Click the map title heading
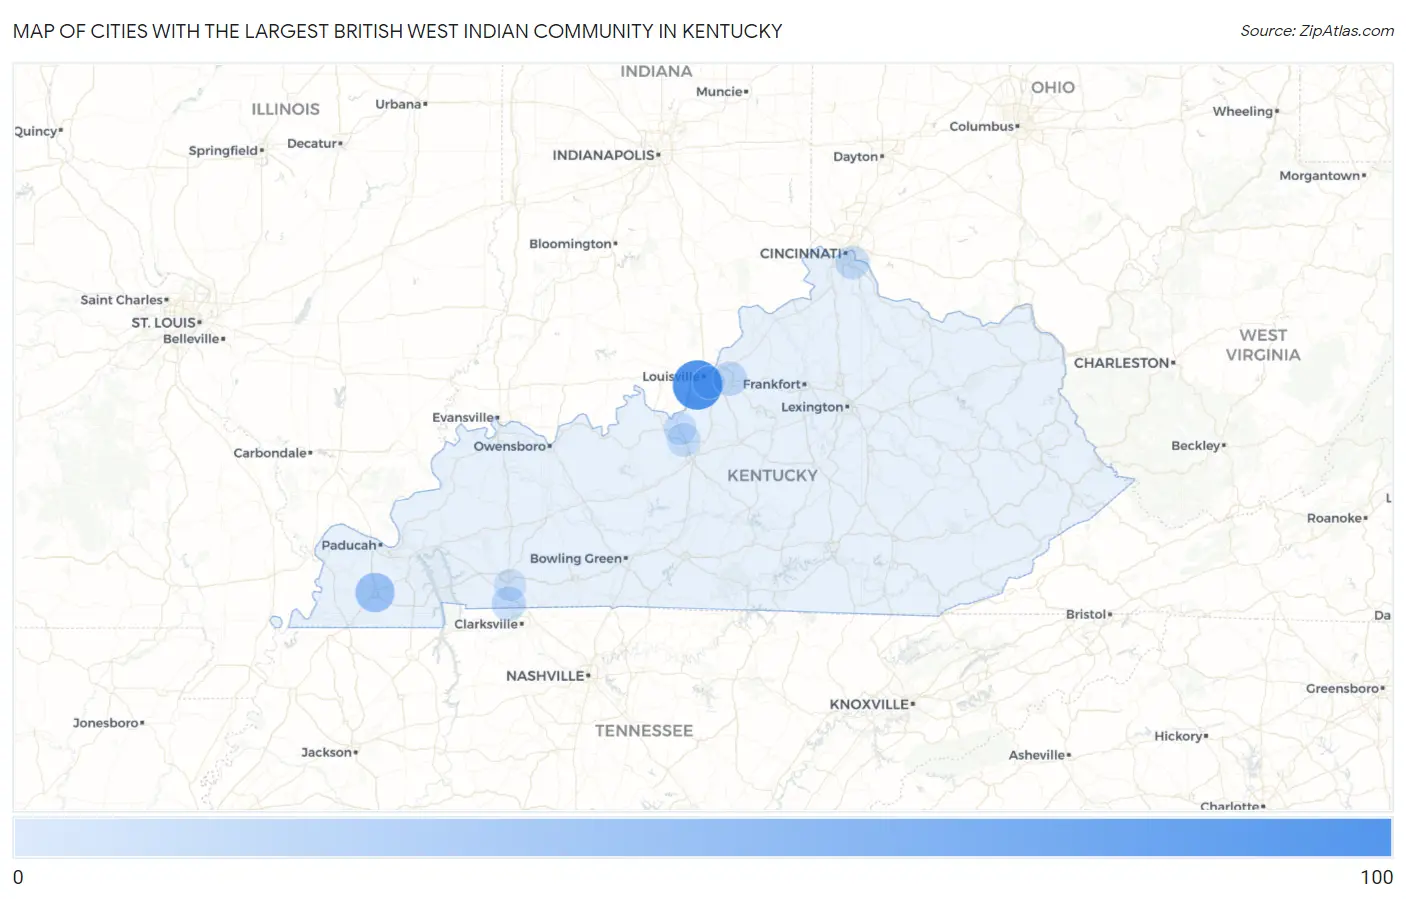1406x899 pixels. (397, 31)
